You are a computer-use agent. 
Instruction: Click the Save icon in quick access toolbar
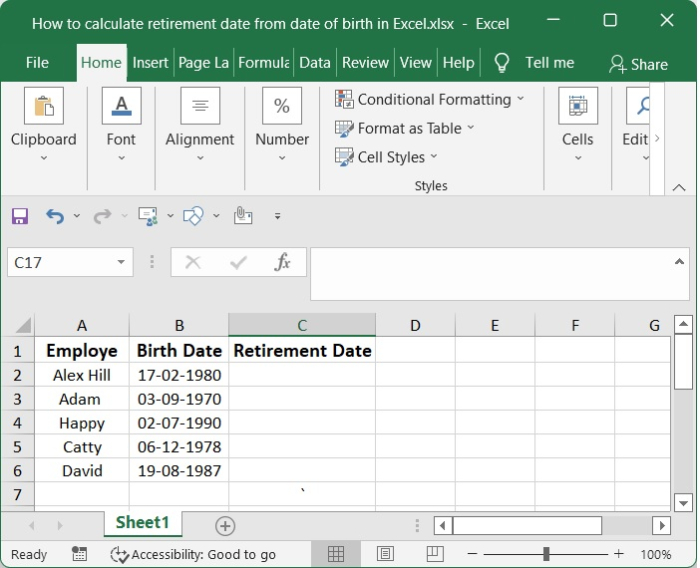pos(20,216)
